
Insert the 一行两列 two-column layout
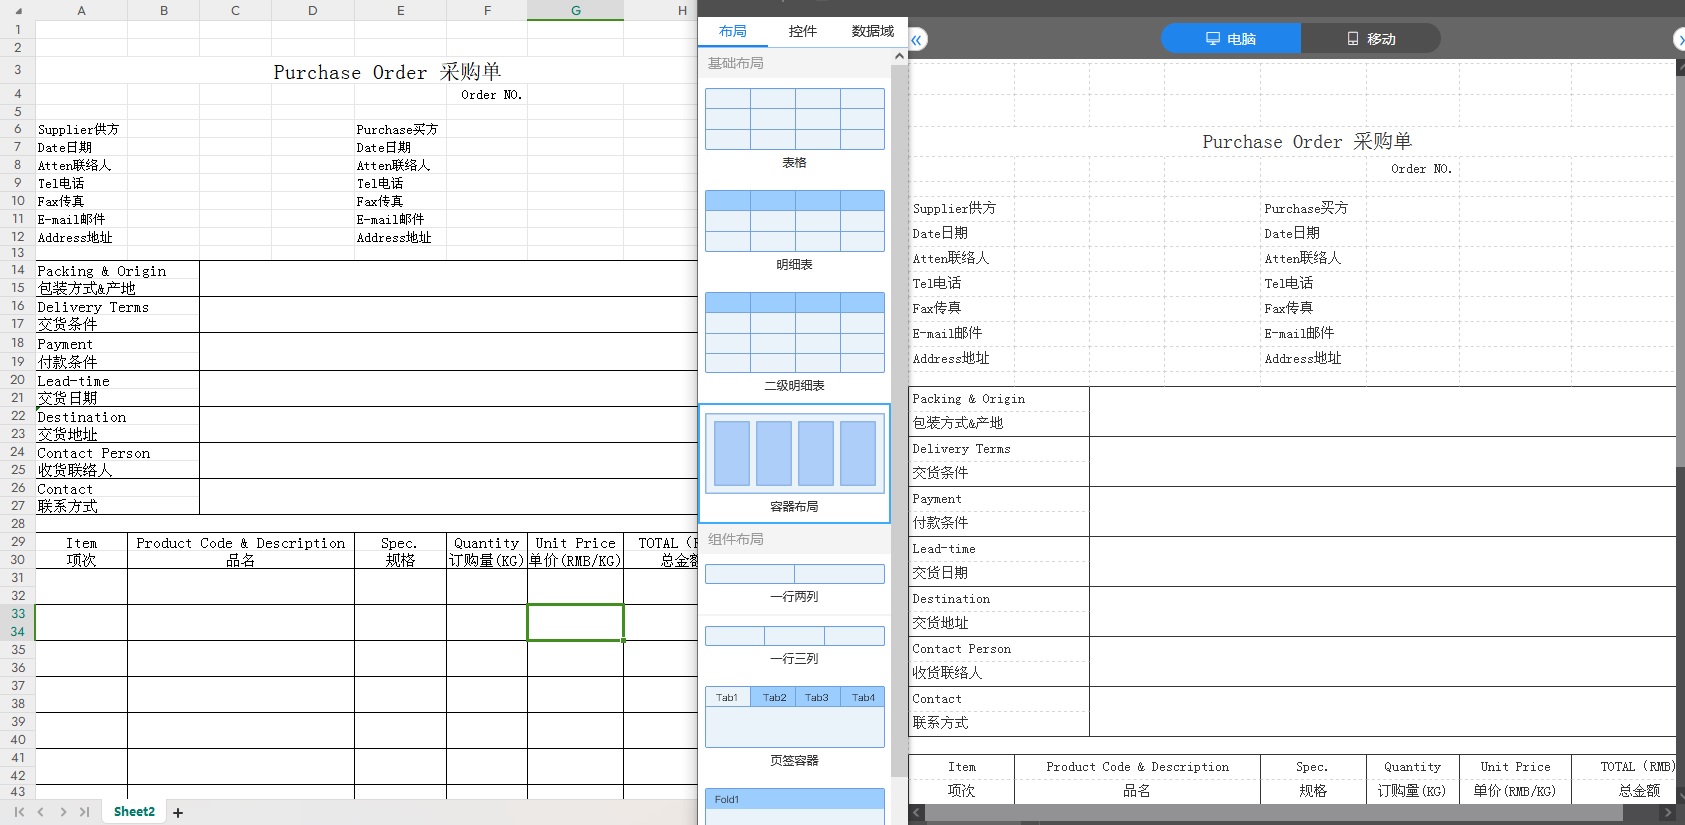794,574
